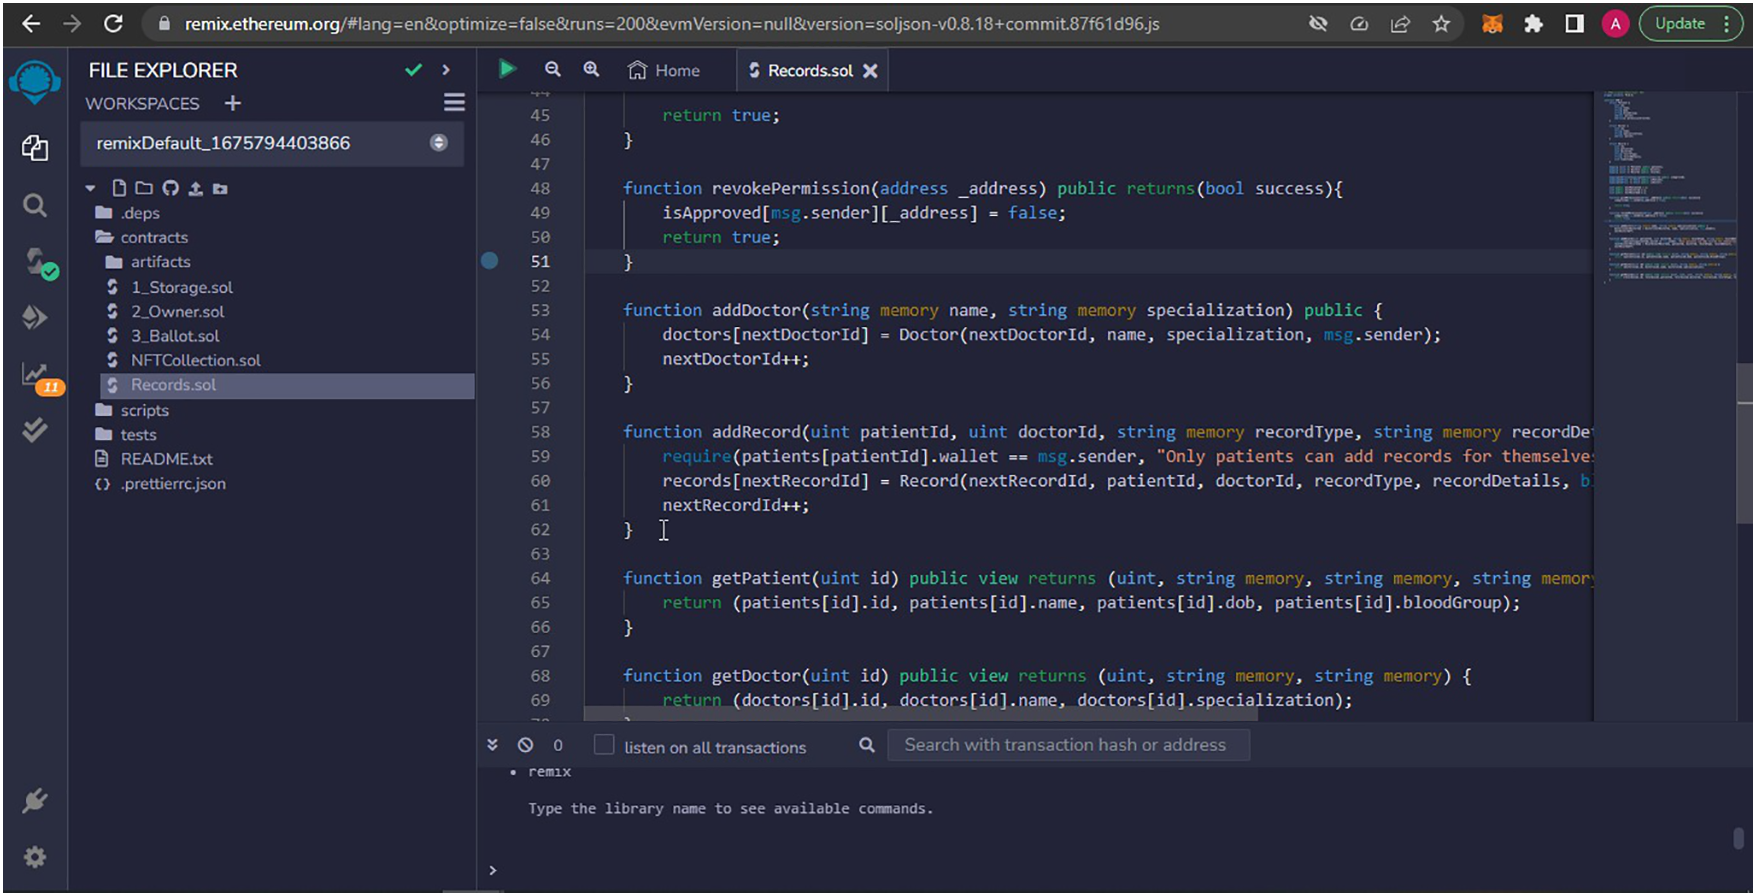
Task: Open NFTCollection.sol file
Action: tap(195, 360)
